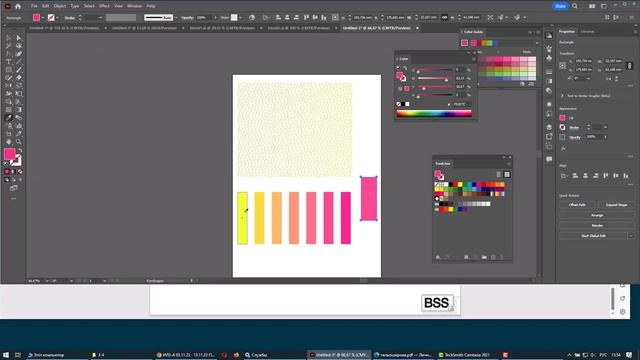640x360 pixels.
Task: Click the Recolor quick action button
Action: (x=597, y=225)
